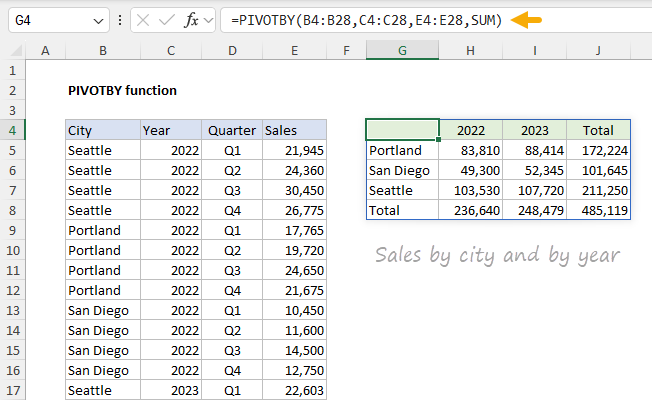Click pivot value 52,345
This screenshot has height=400, width=652.
(534, 170)
